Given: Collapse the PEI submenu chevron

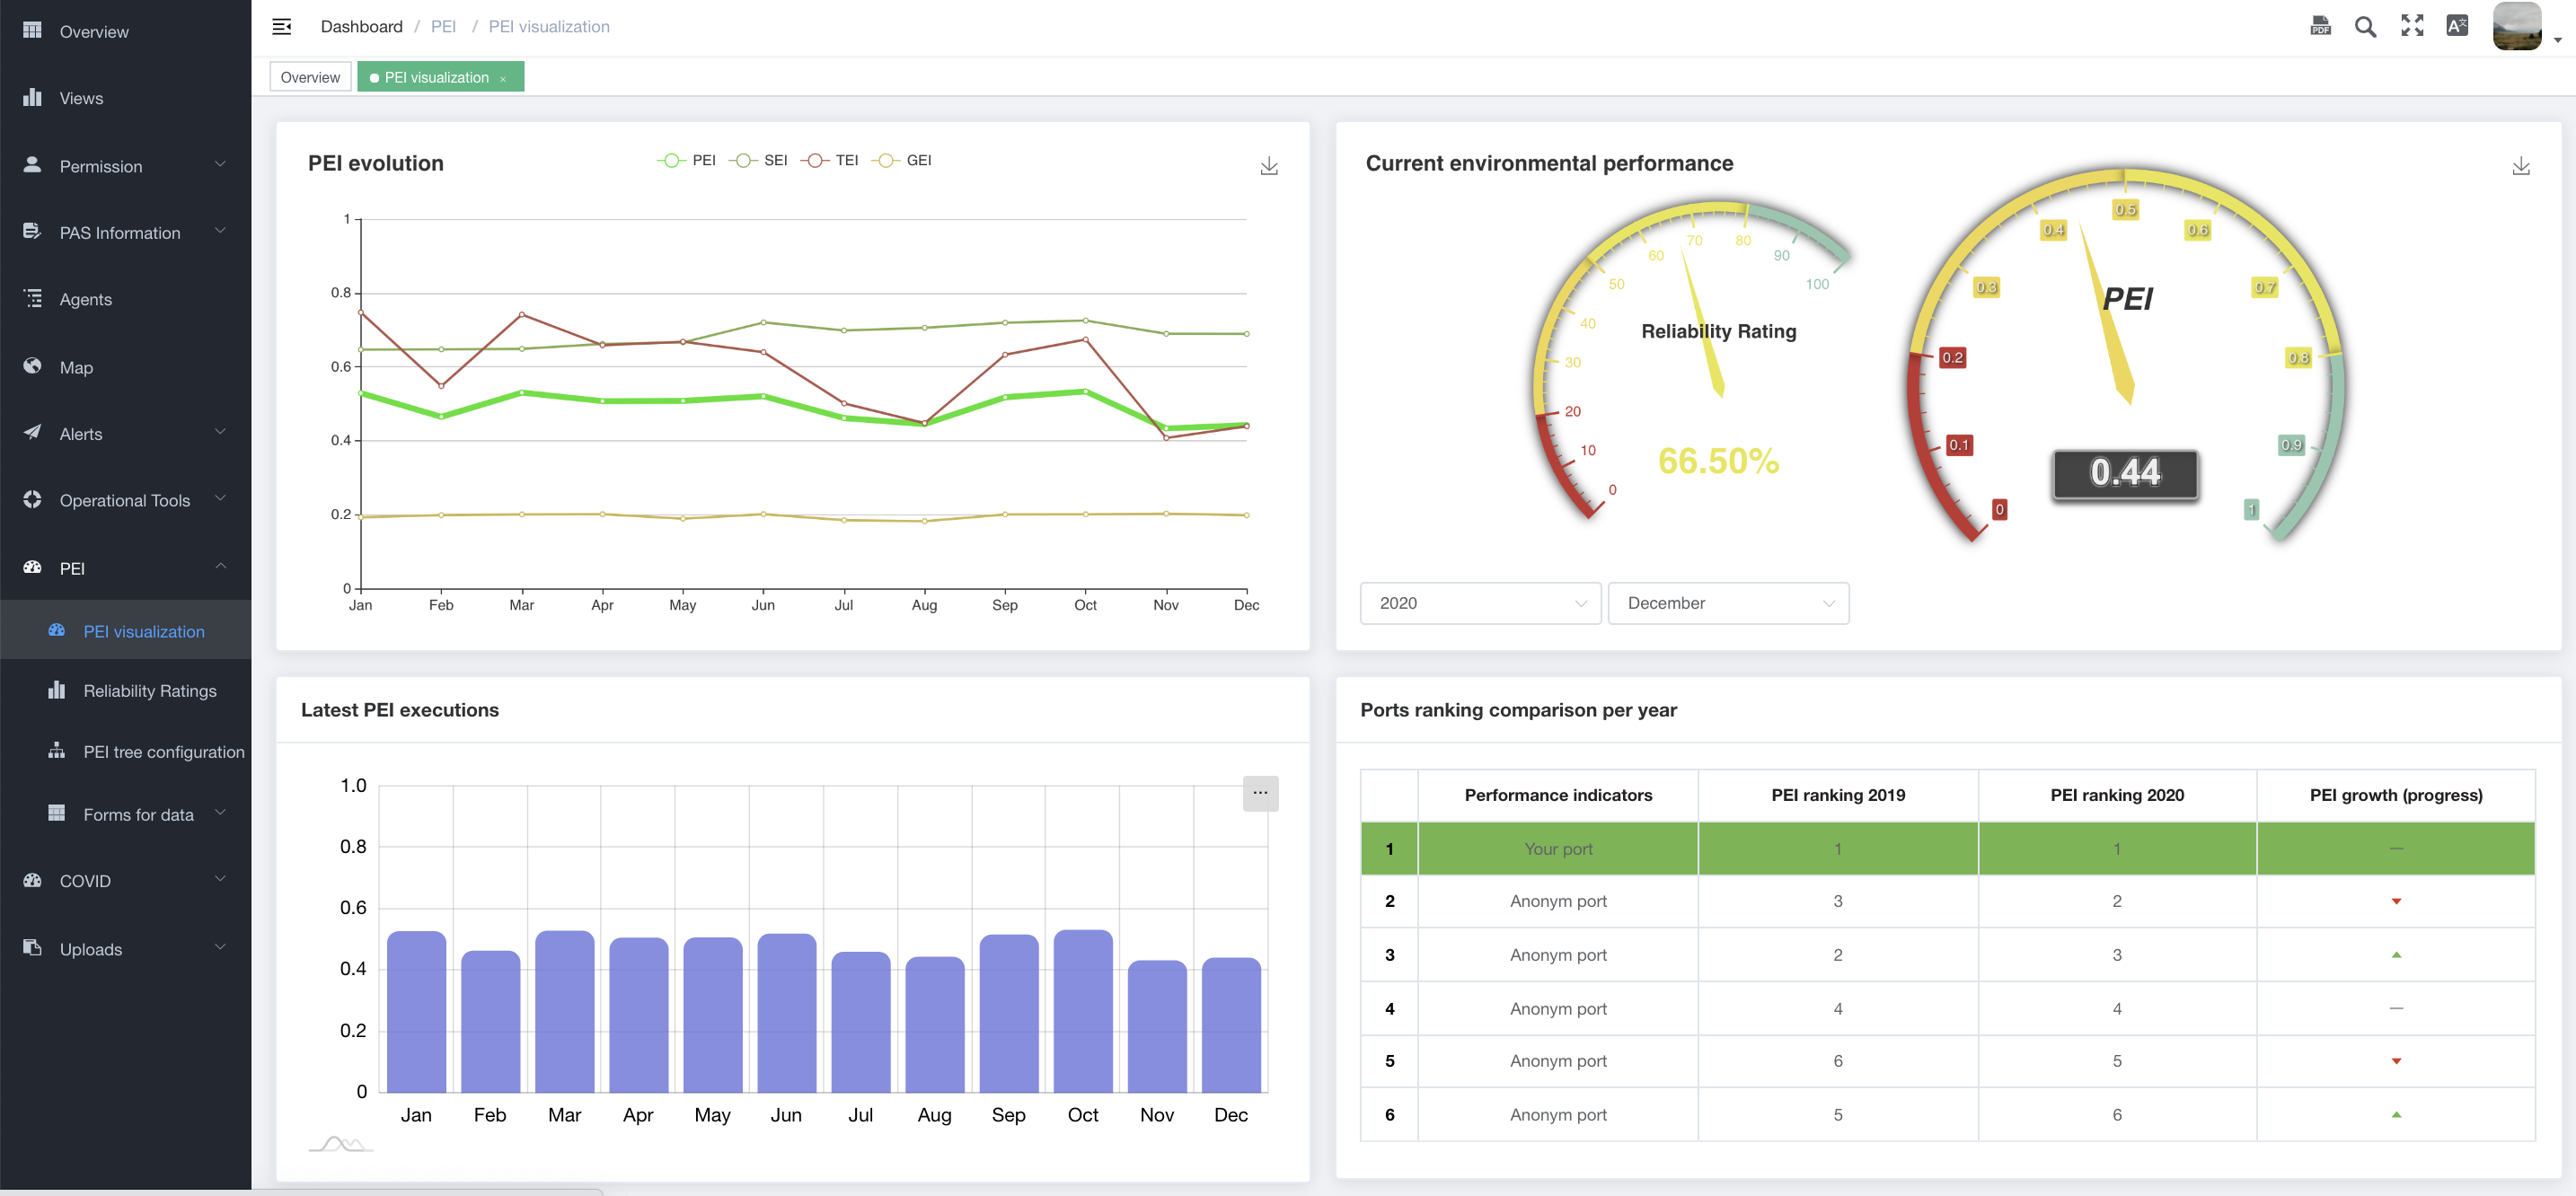Looking at the screenshot, I should coord(220,566).
